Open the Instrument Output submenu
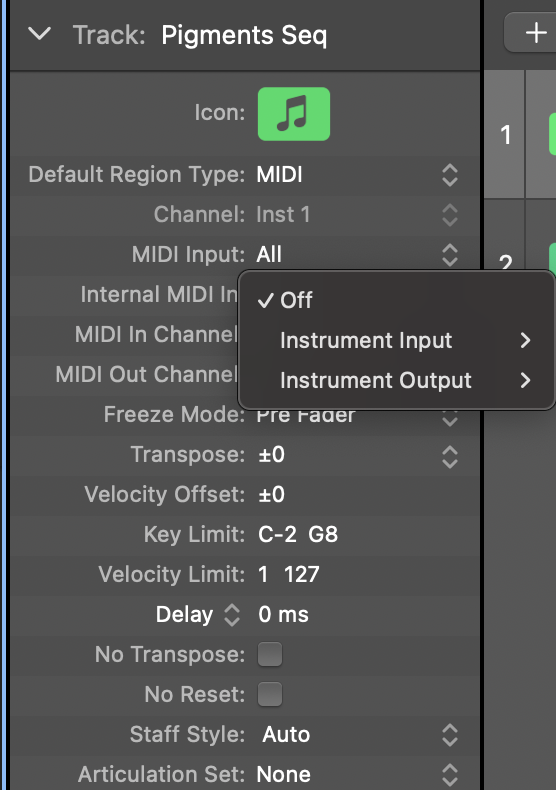This screenshot has height=790, width=556. click(396, 380)
